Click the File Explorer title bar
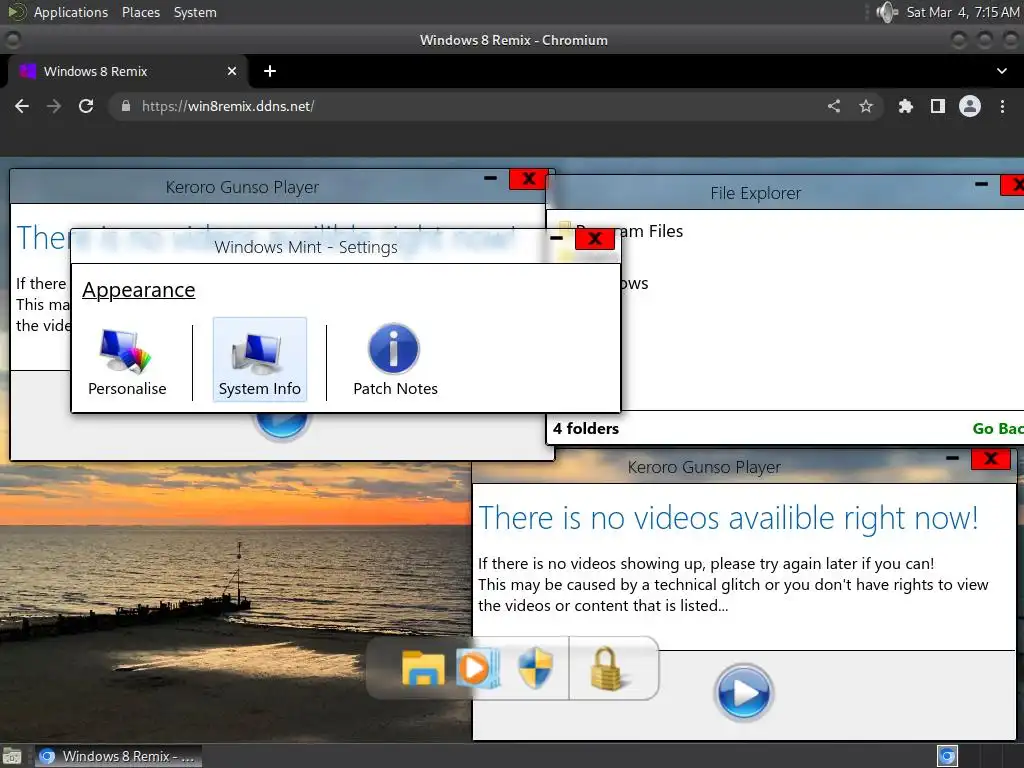The width and height of the screenshot is (1024, 768). [756, 193]
